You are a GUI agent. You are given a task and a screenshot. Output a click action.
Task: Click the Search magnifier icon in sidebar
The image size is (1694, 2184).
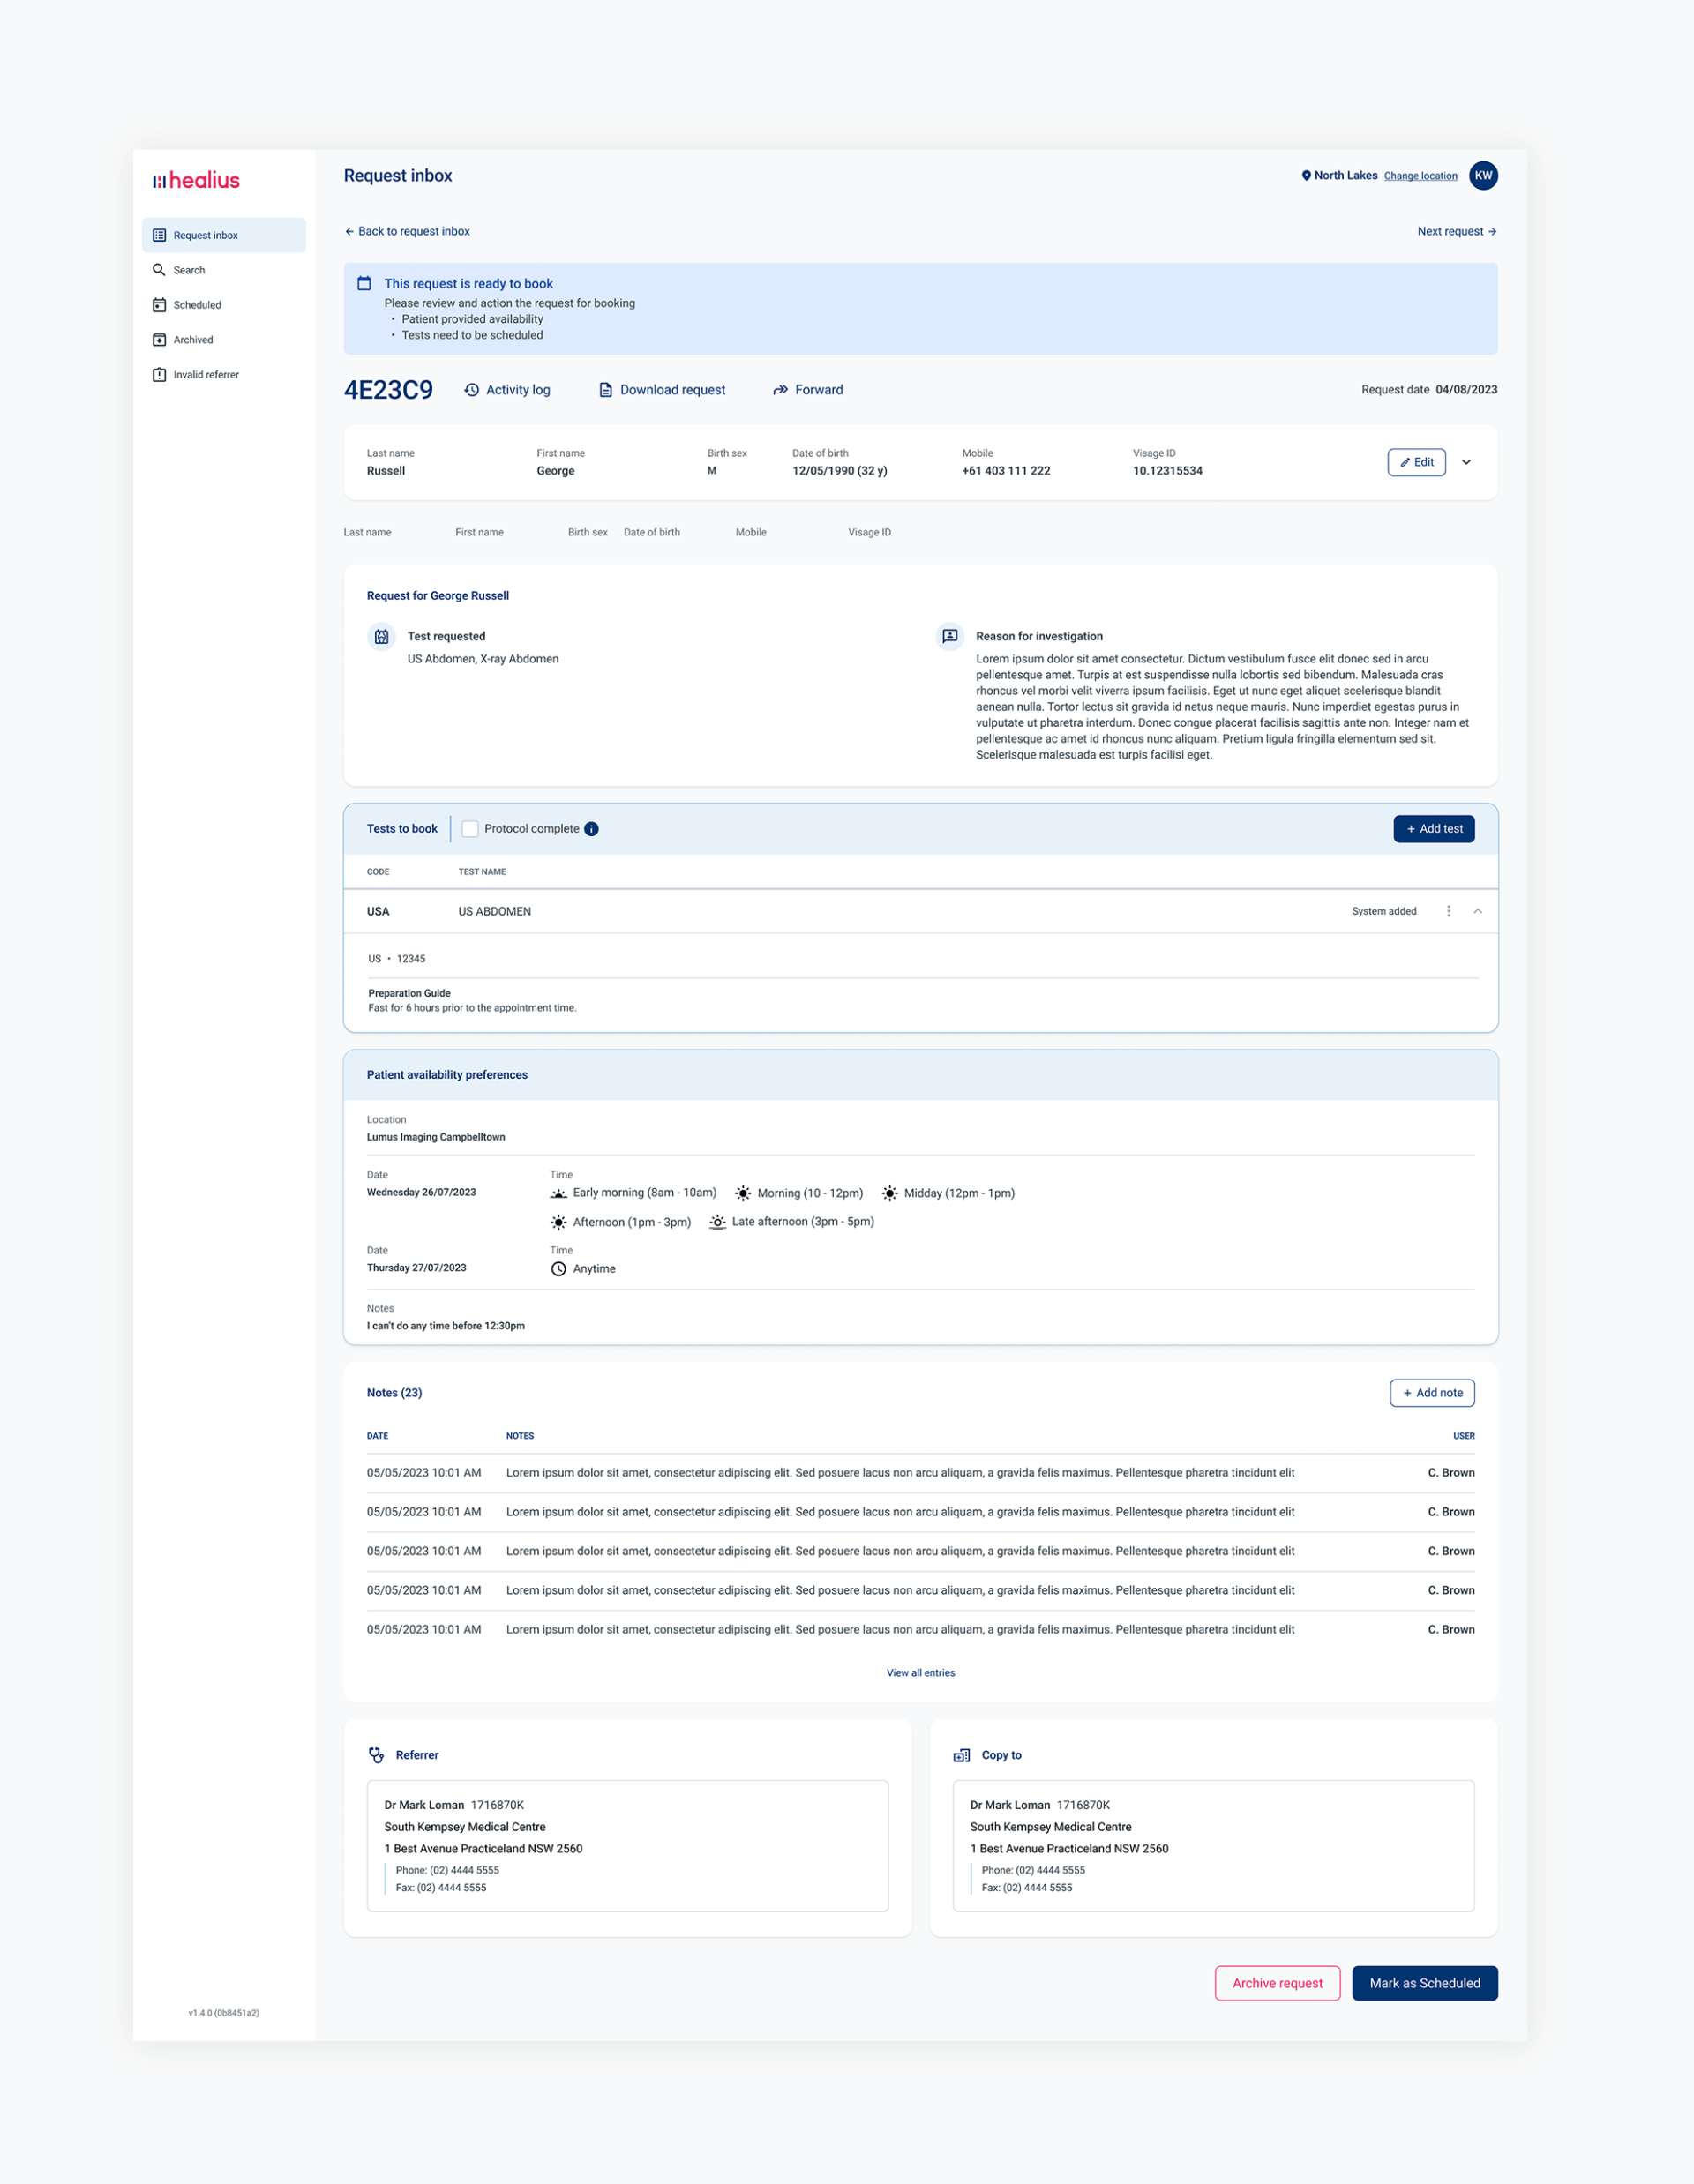[159, 270]
